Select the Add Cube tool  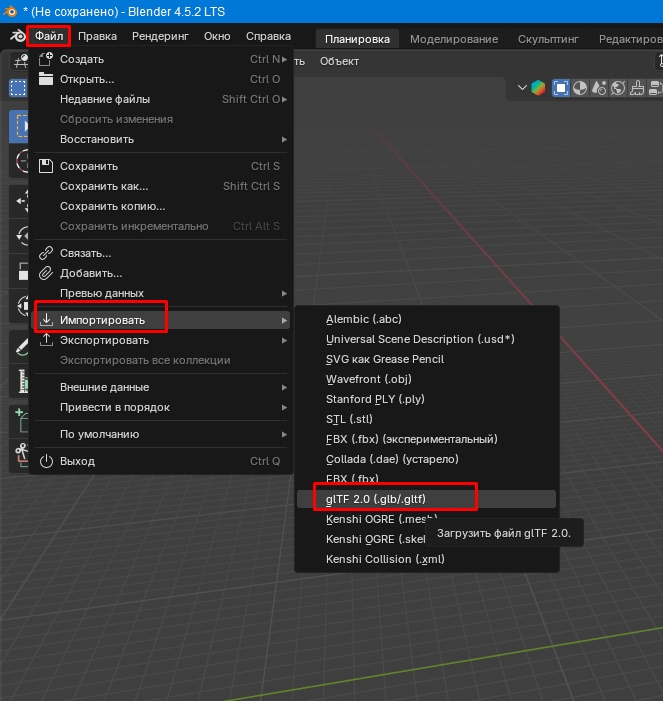pos(20,421)
